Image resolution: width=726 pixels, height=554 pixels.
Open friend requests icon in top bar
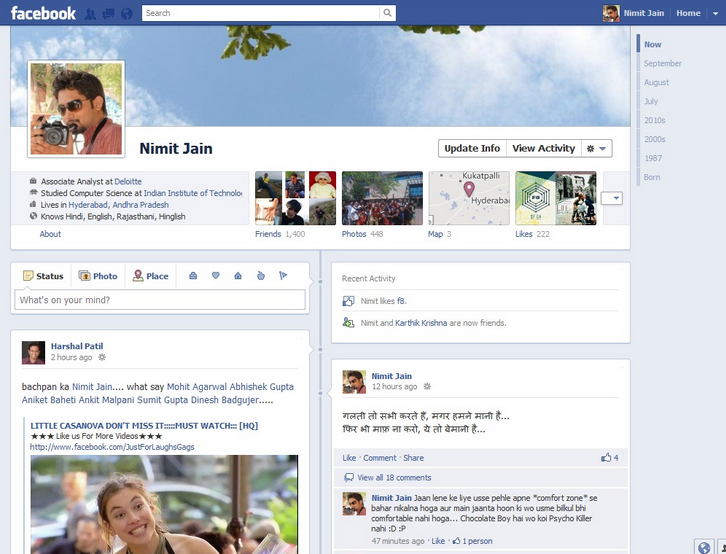click(x=92, y=14)
